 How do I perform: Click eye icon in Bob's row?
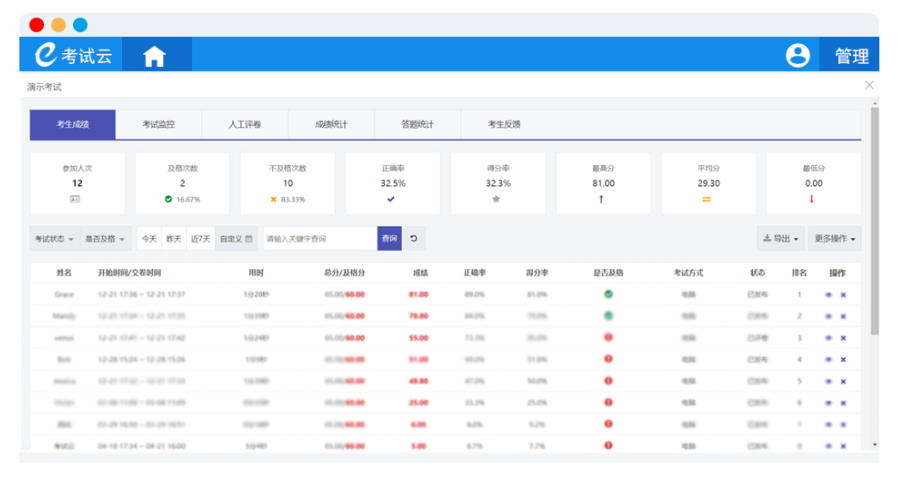click(828, 359)
